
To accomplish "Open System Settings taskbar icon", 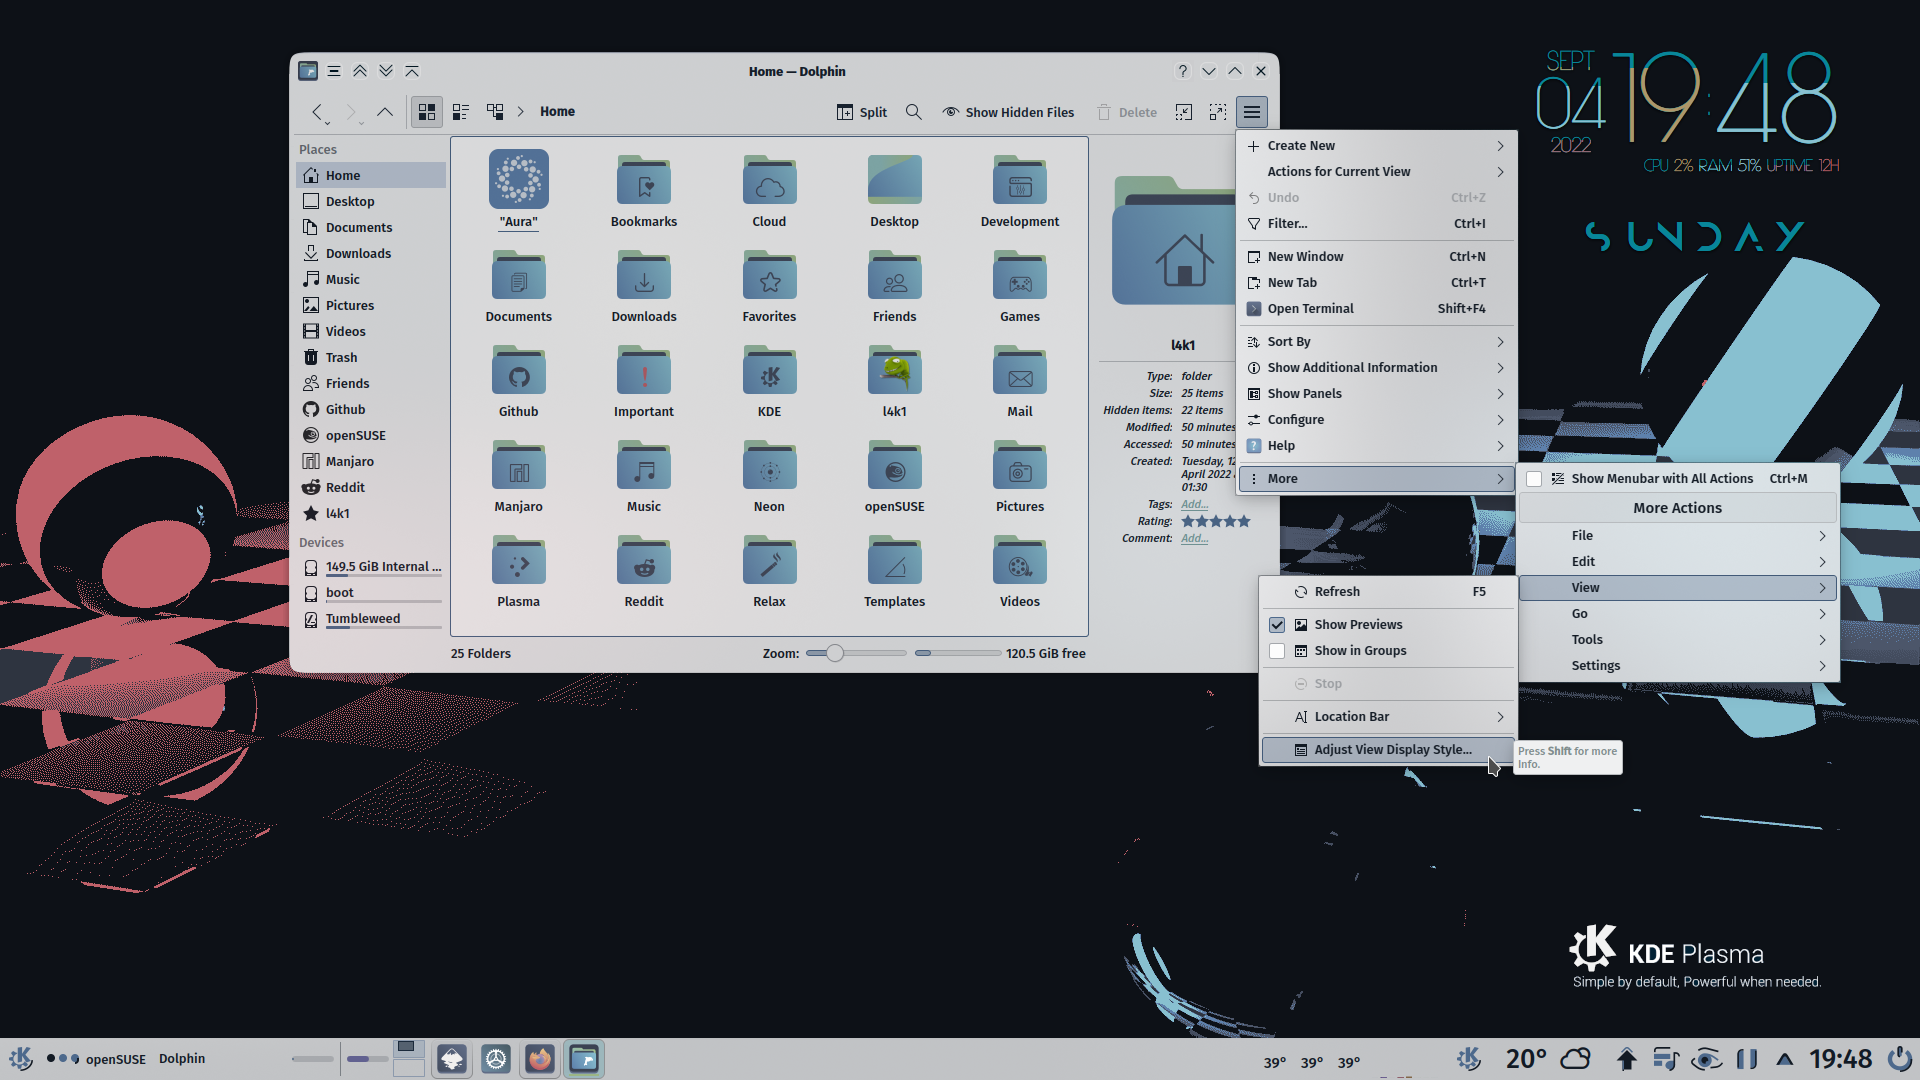I will pos(496,1059).
